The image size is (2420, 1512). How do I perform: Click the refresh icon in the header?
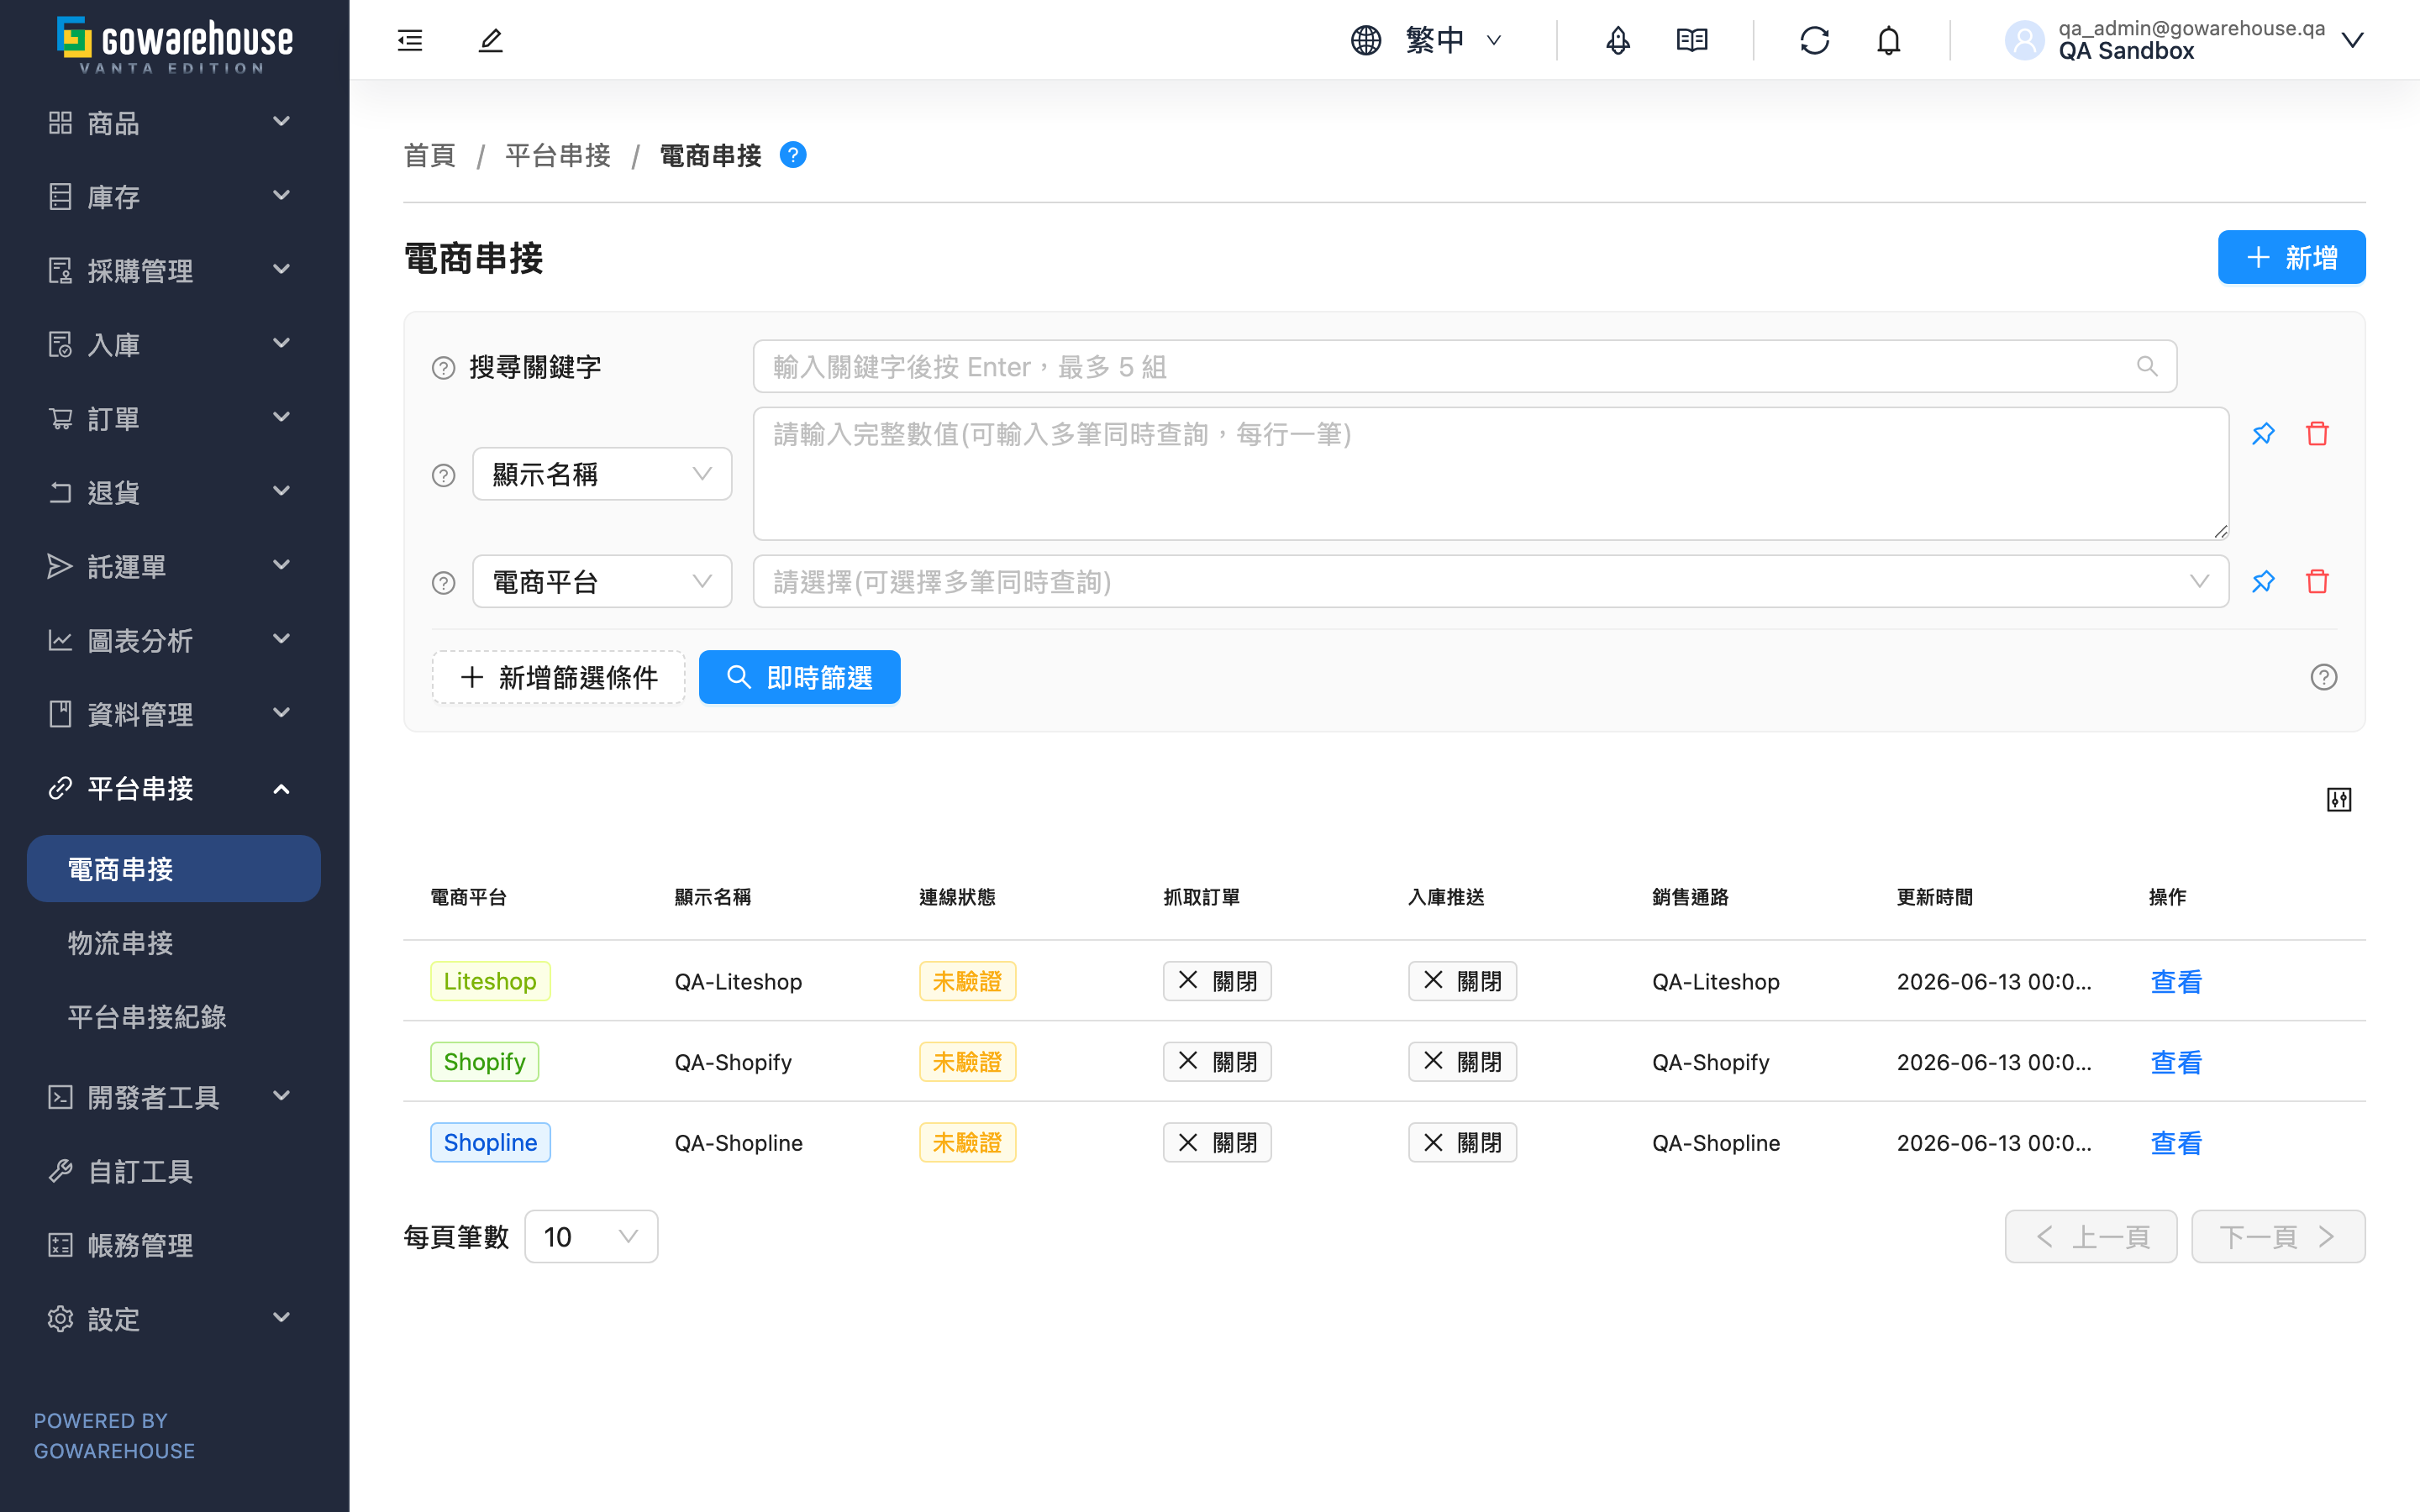1815,40
